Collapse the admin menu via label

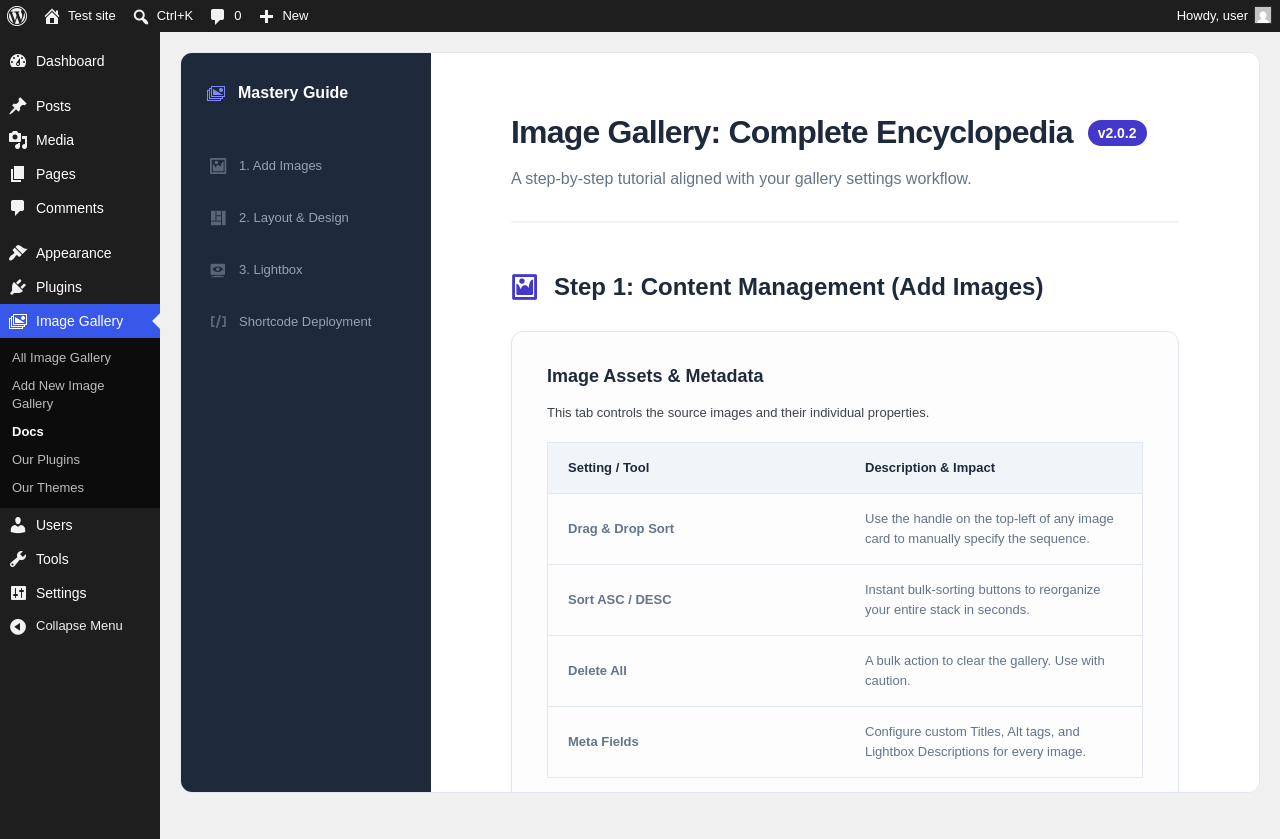(x=79, y=626)
